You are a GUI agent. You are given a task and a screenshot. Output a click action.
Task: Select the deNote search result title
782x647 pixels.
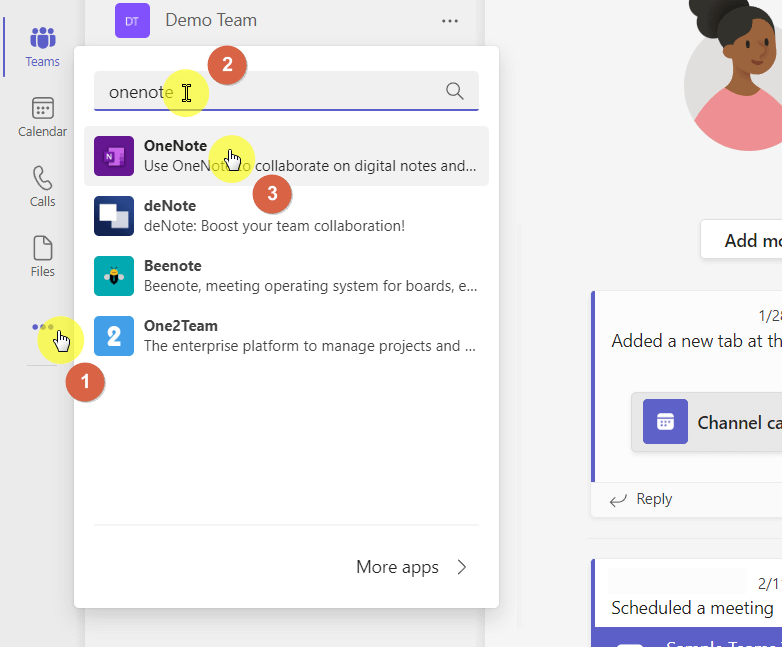pyautogui.click(x=170, y=206)
